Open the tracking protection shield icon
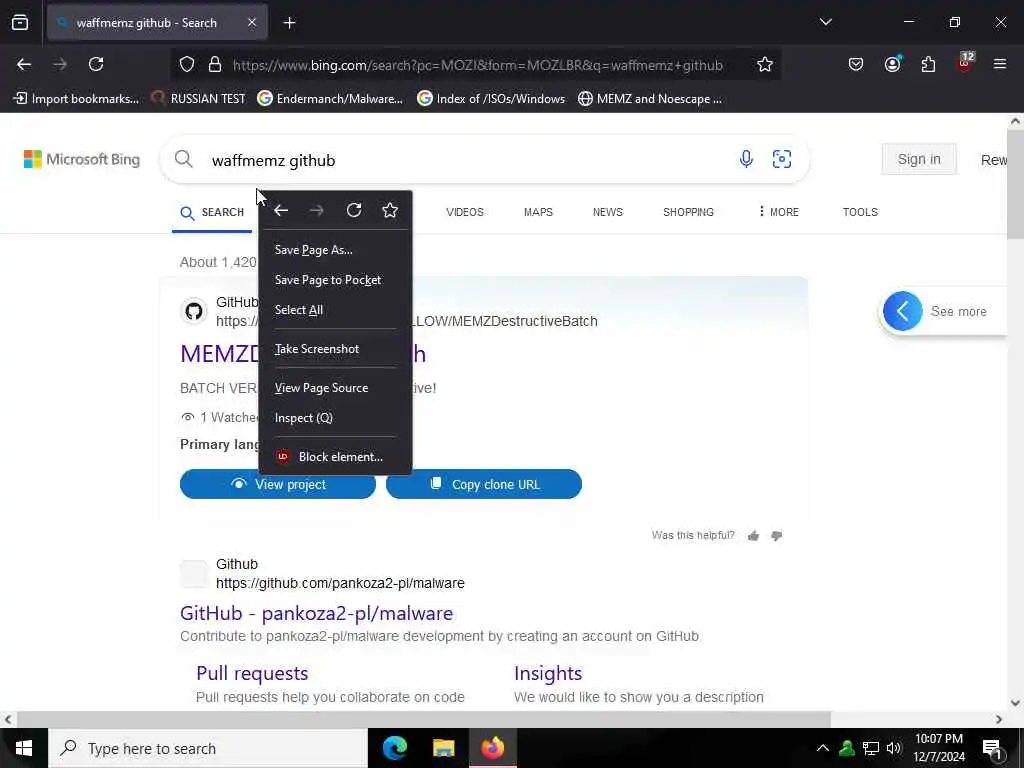 pyautogui.click(x=187, y=65)
